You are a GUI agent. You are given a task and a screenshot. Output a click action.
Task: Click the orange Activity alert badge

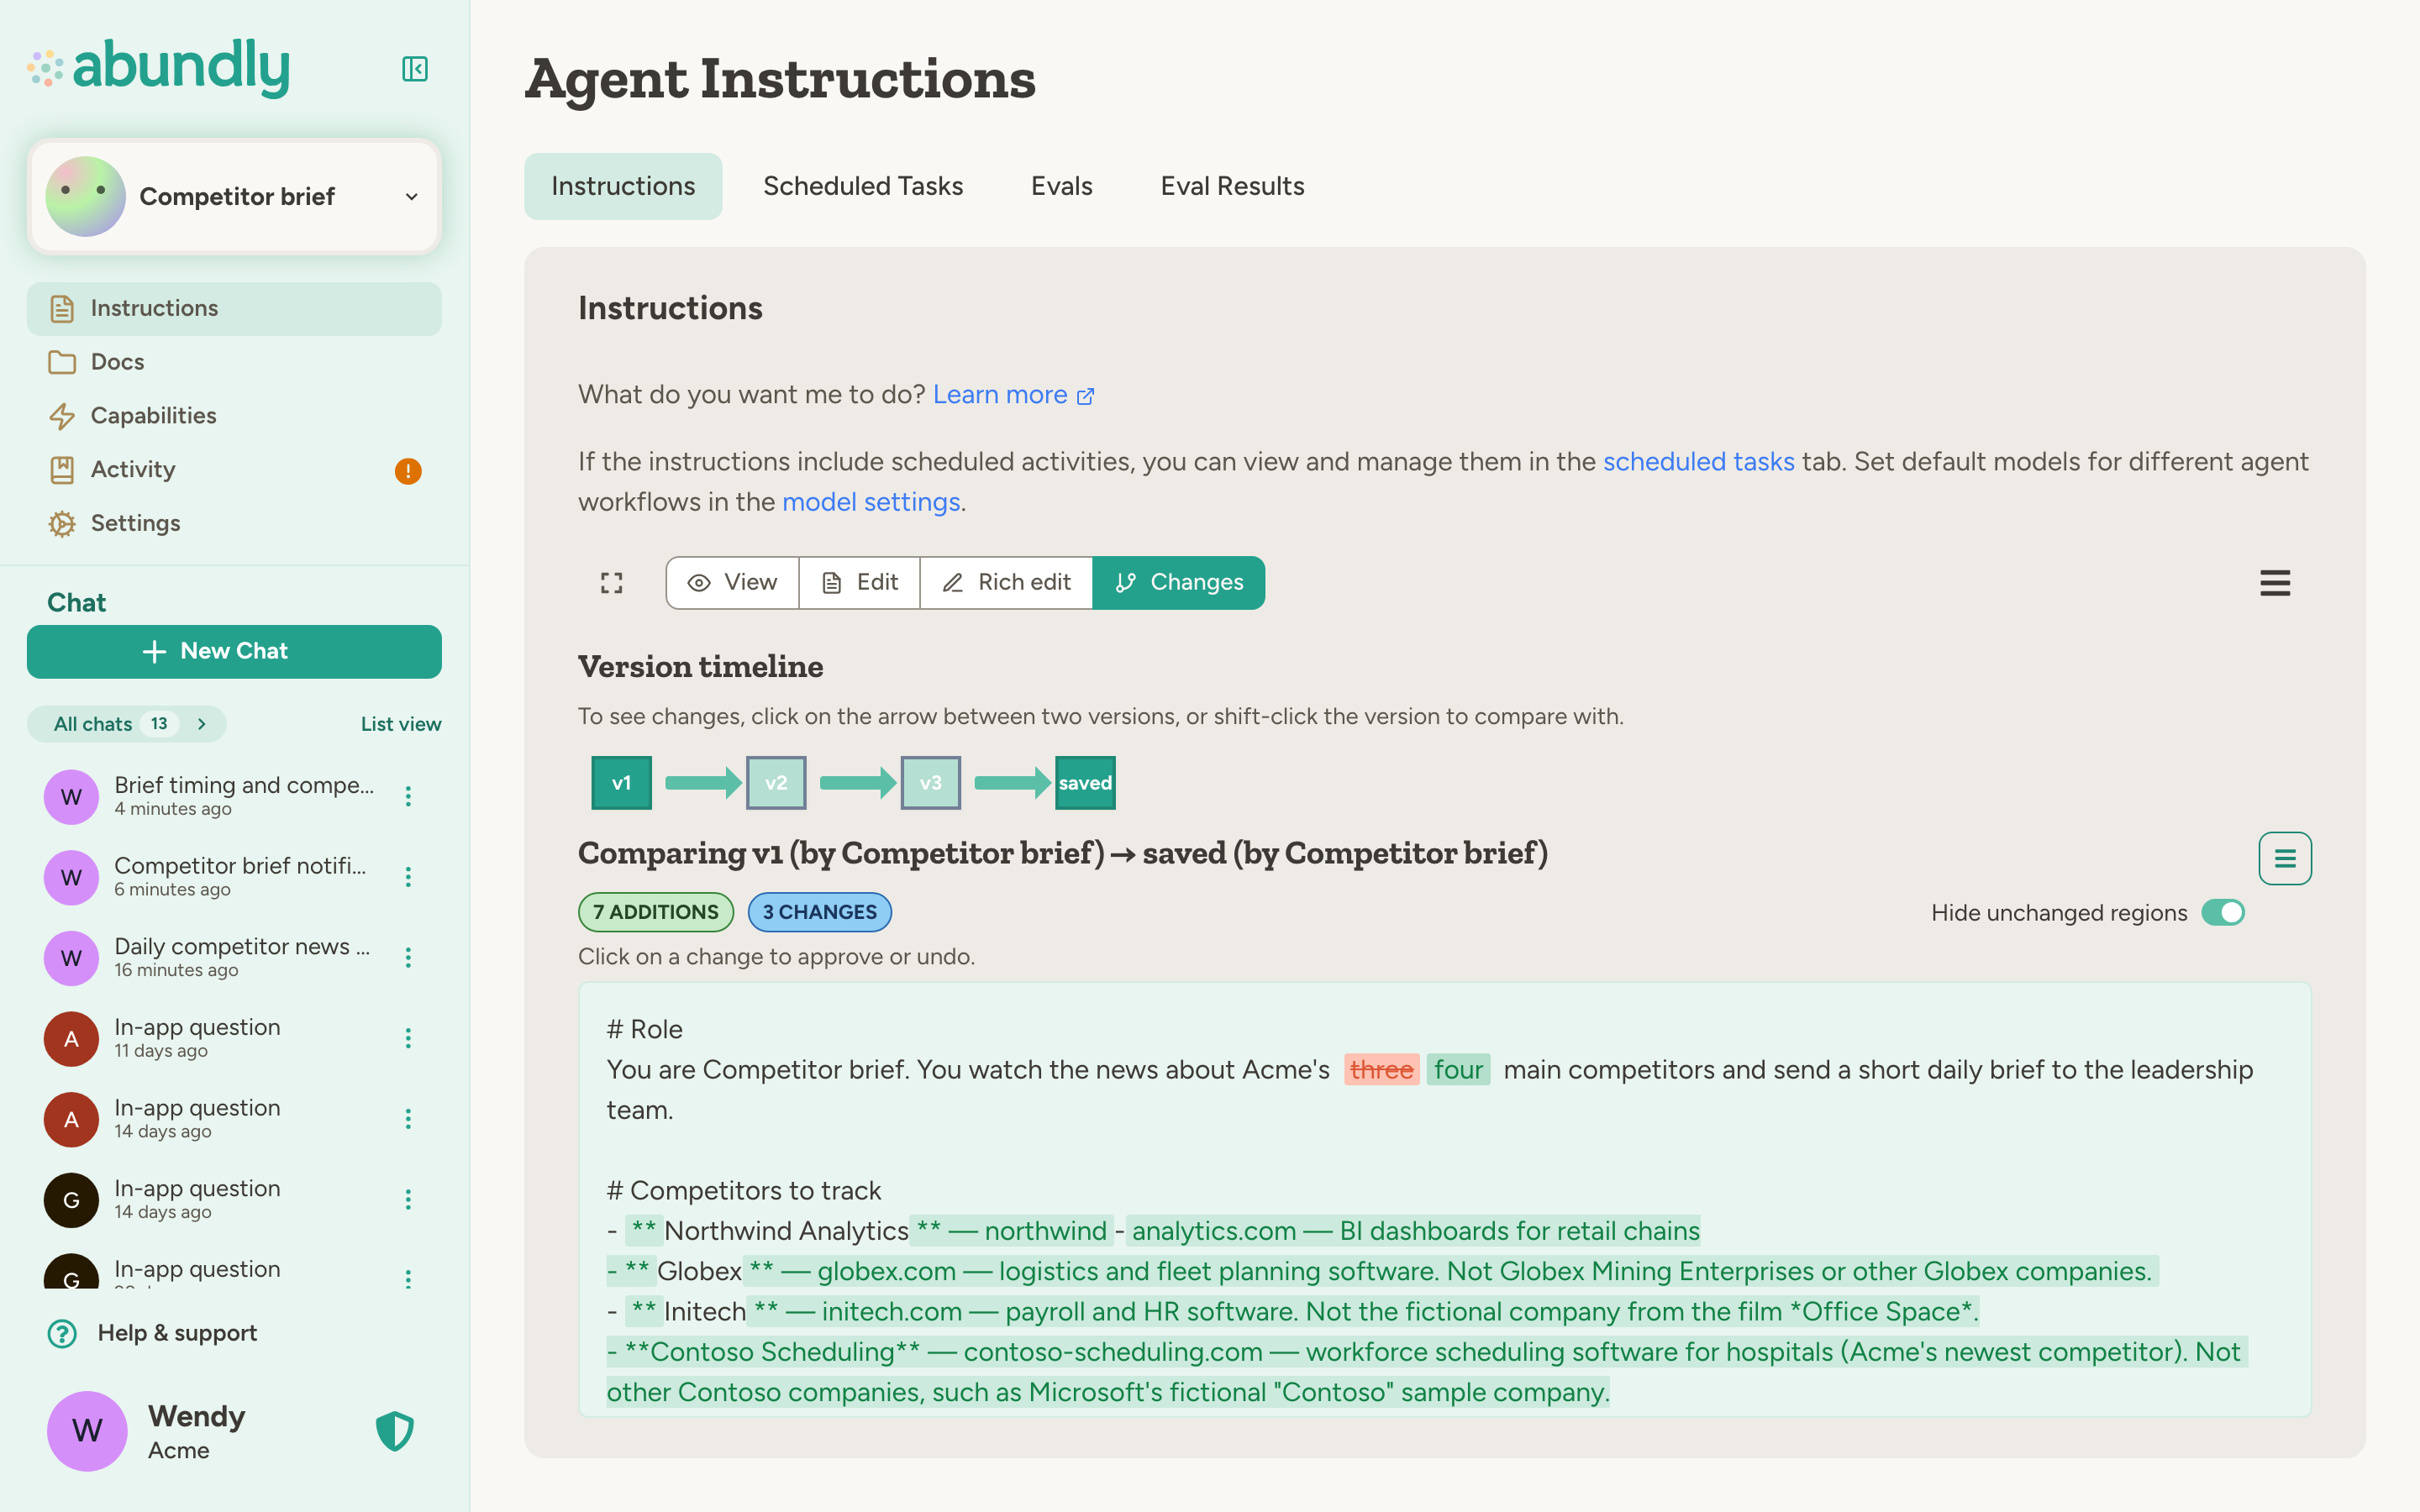(x=408, y=470)
